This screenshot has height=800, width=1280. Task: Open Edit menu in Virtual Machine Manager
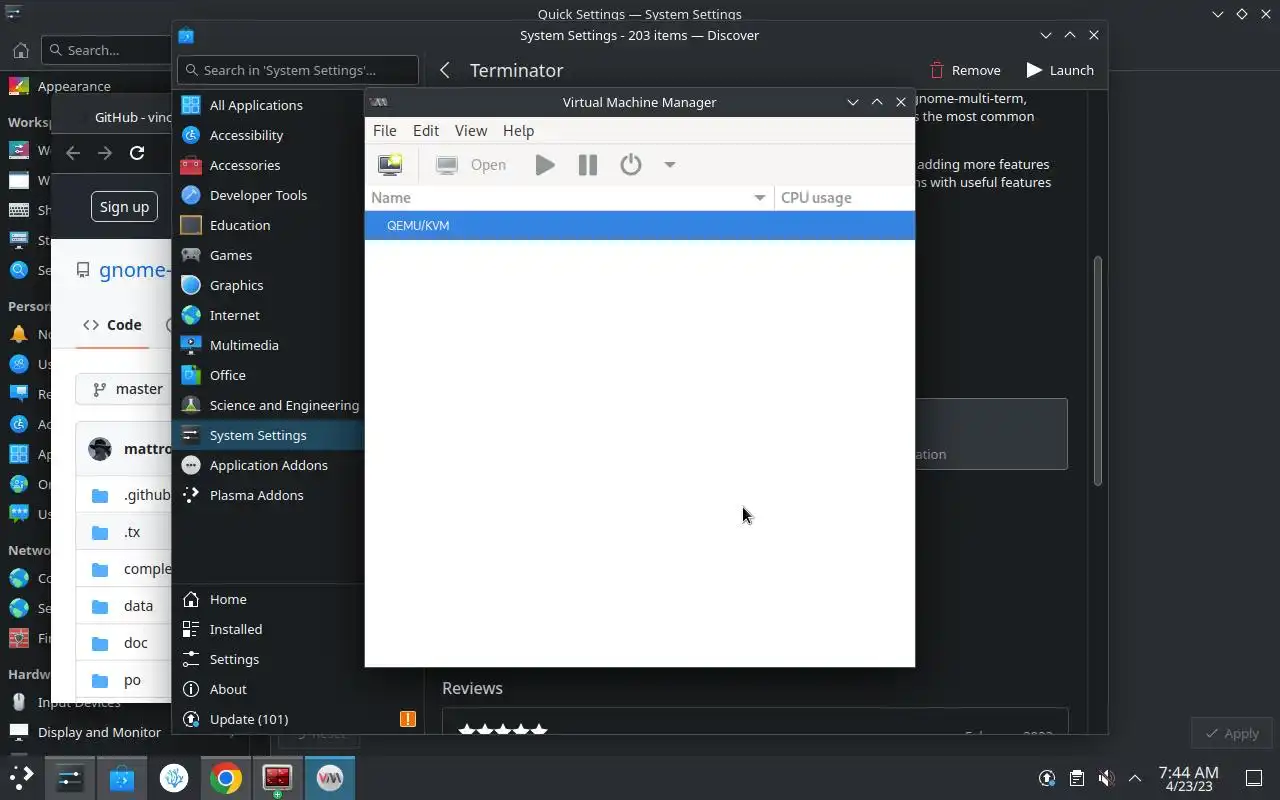426,131
